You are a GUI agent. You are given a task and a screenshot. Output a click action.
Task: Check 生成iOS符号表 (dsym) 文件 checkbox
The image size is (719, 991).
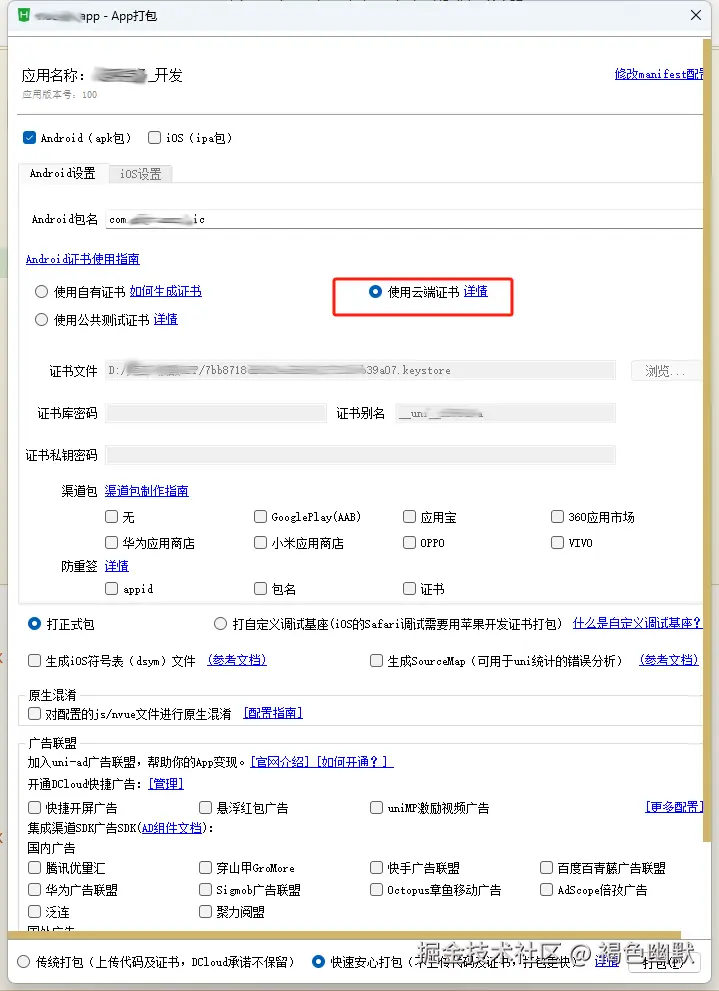click(x=35, y=660)
